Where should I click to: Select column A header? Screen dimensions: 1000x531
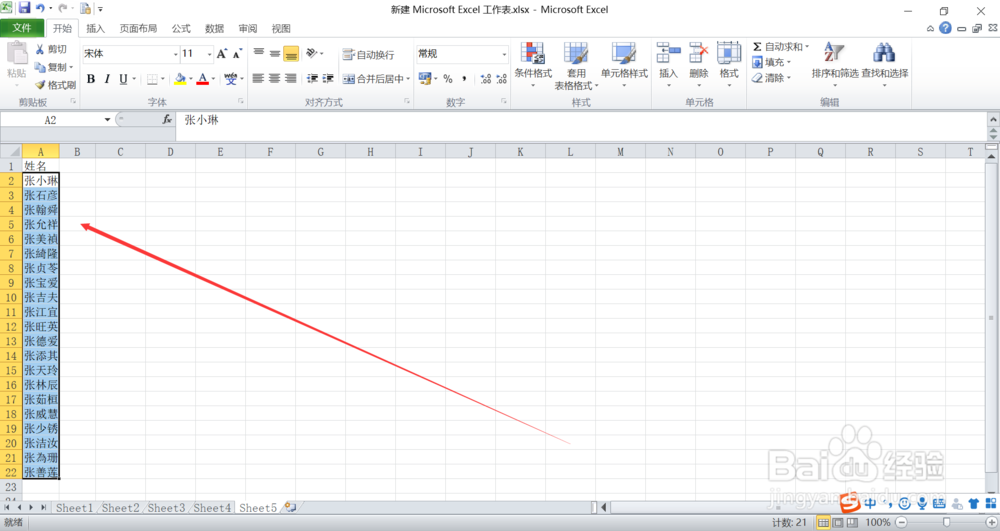pos(41,152)
